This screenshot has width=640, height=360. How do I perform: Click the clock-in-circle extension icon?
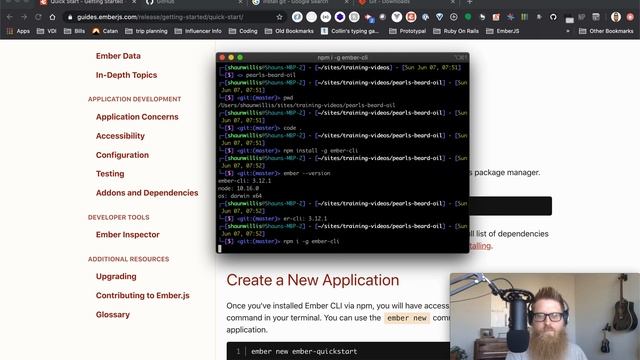[453, 17]
